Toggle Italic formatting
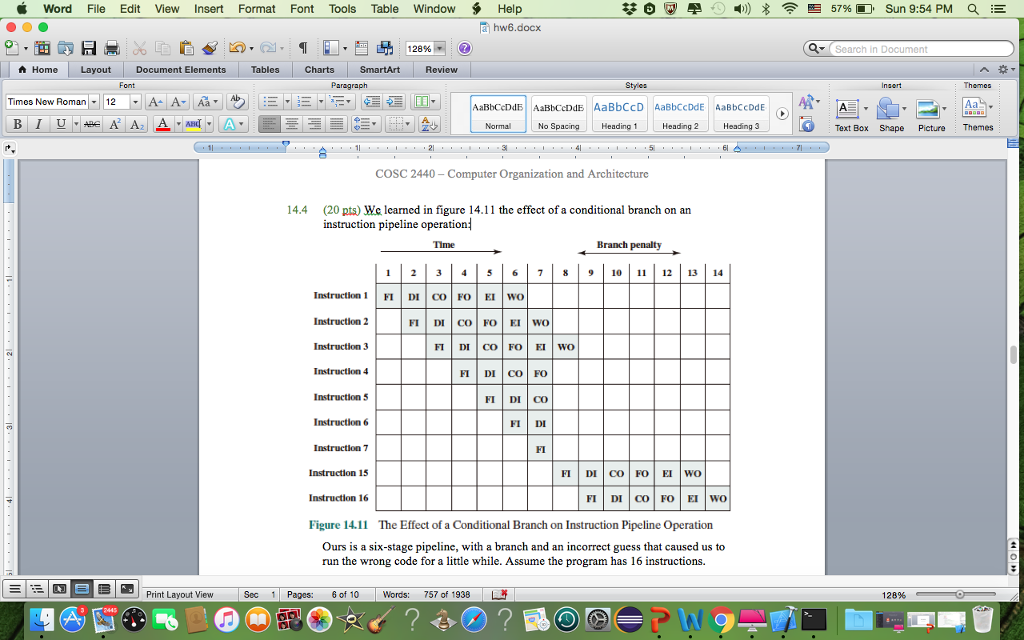The height and width of the screenshot is (640, 1024). click(x=38, y=122)
